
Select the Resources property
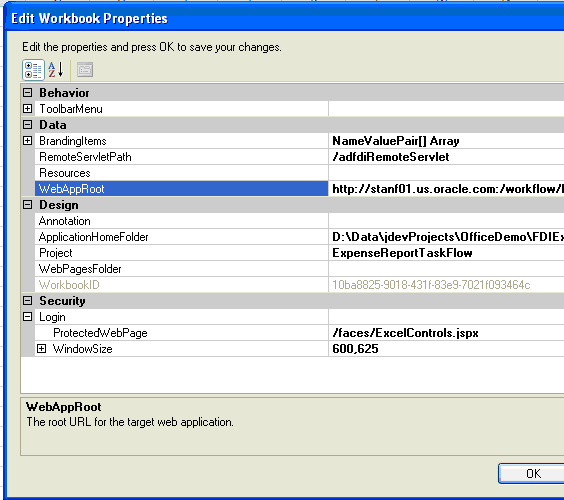pos(182,173)
